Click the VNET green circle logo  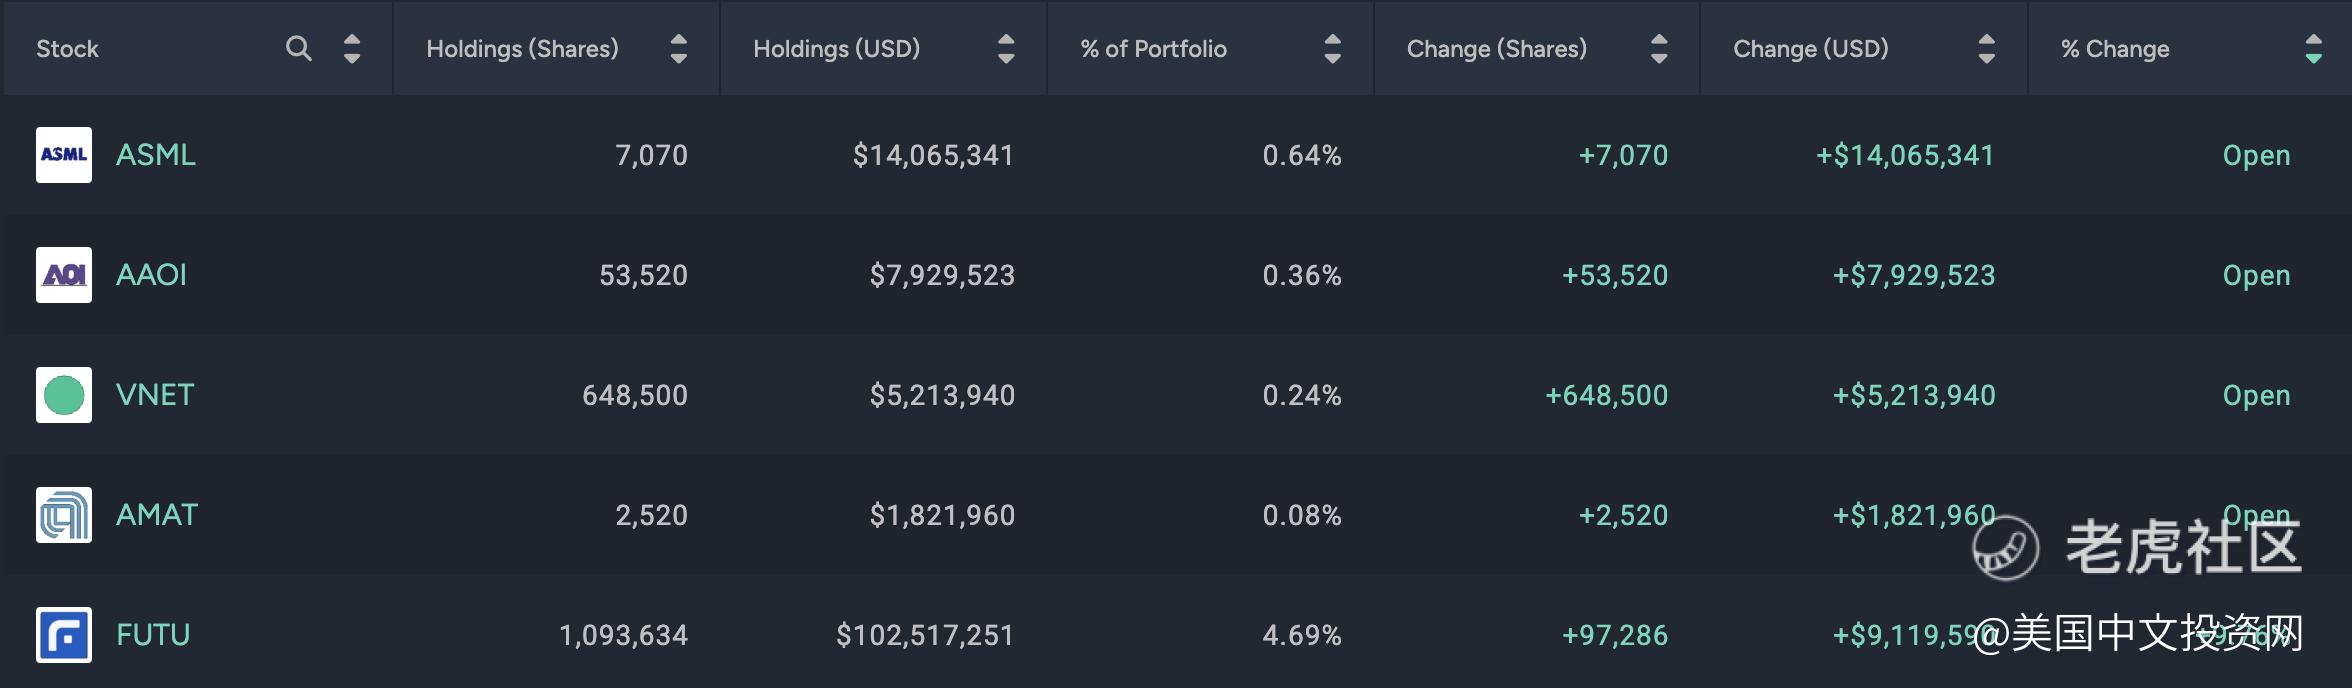coord(64,395)
